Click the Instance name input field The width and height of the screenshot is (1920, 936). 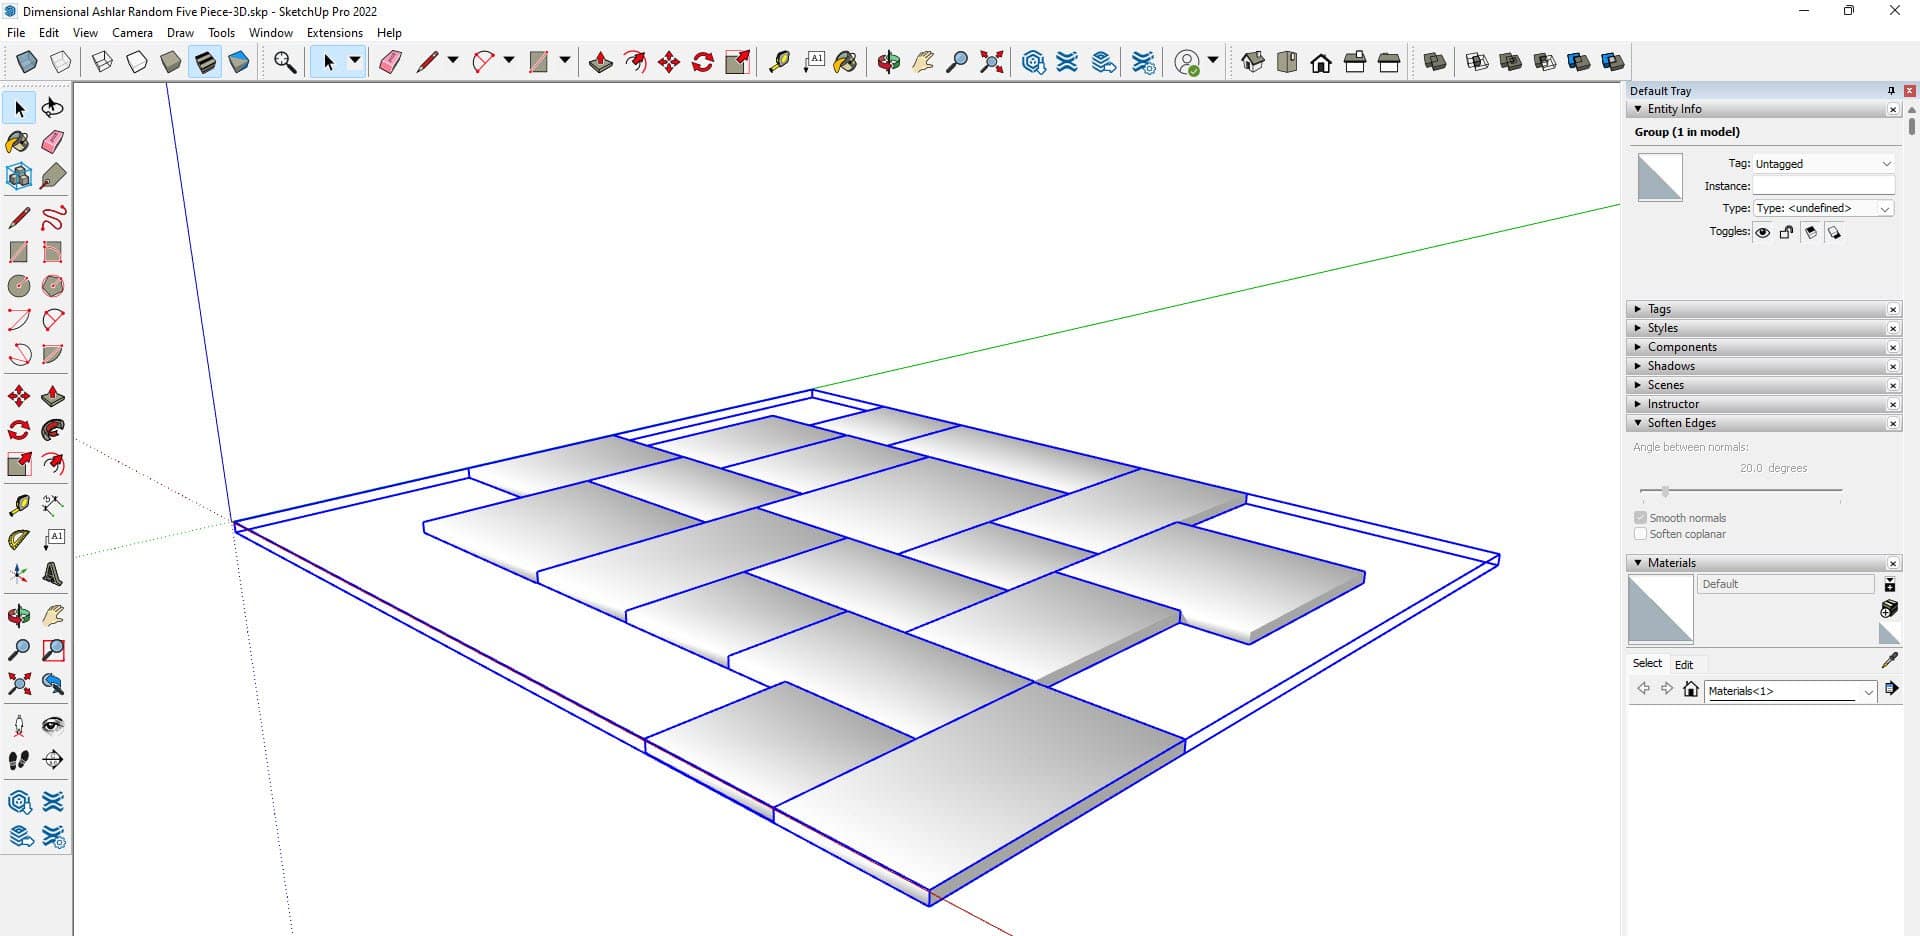click(1823, 186)
